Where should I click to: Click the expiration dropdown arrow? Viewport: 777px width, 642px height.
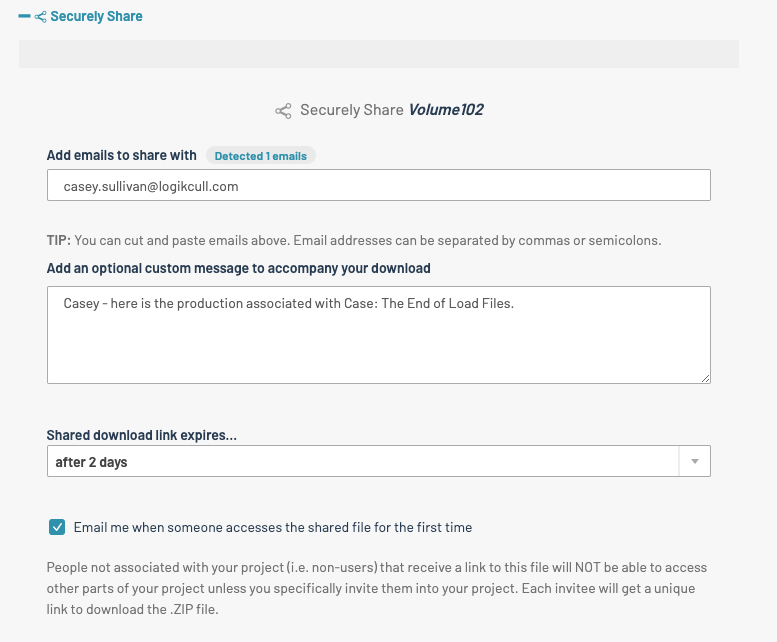pos(695,462)
